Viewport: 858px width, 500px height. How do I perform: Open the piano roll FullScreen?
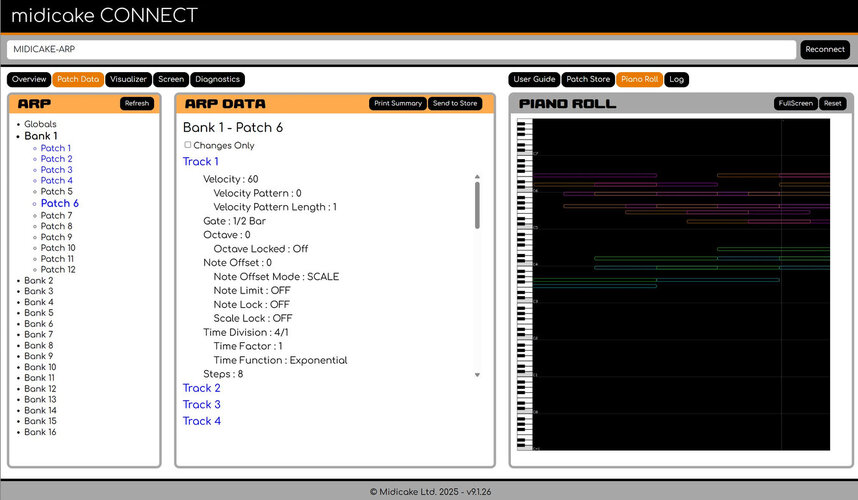[x=796, y=103]
